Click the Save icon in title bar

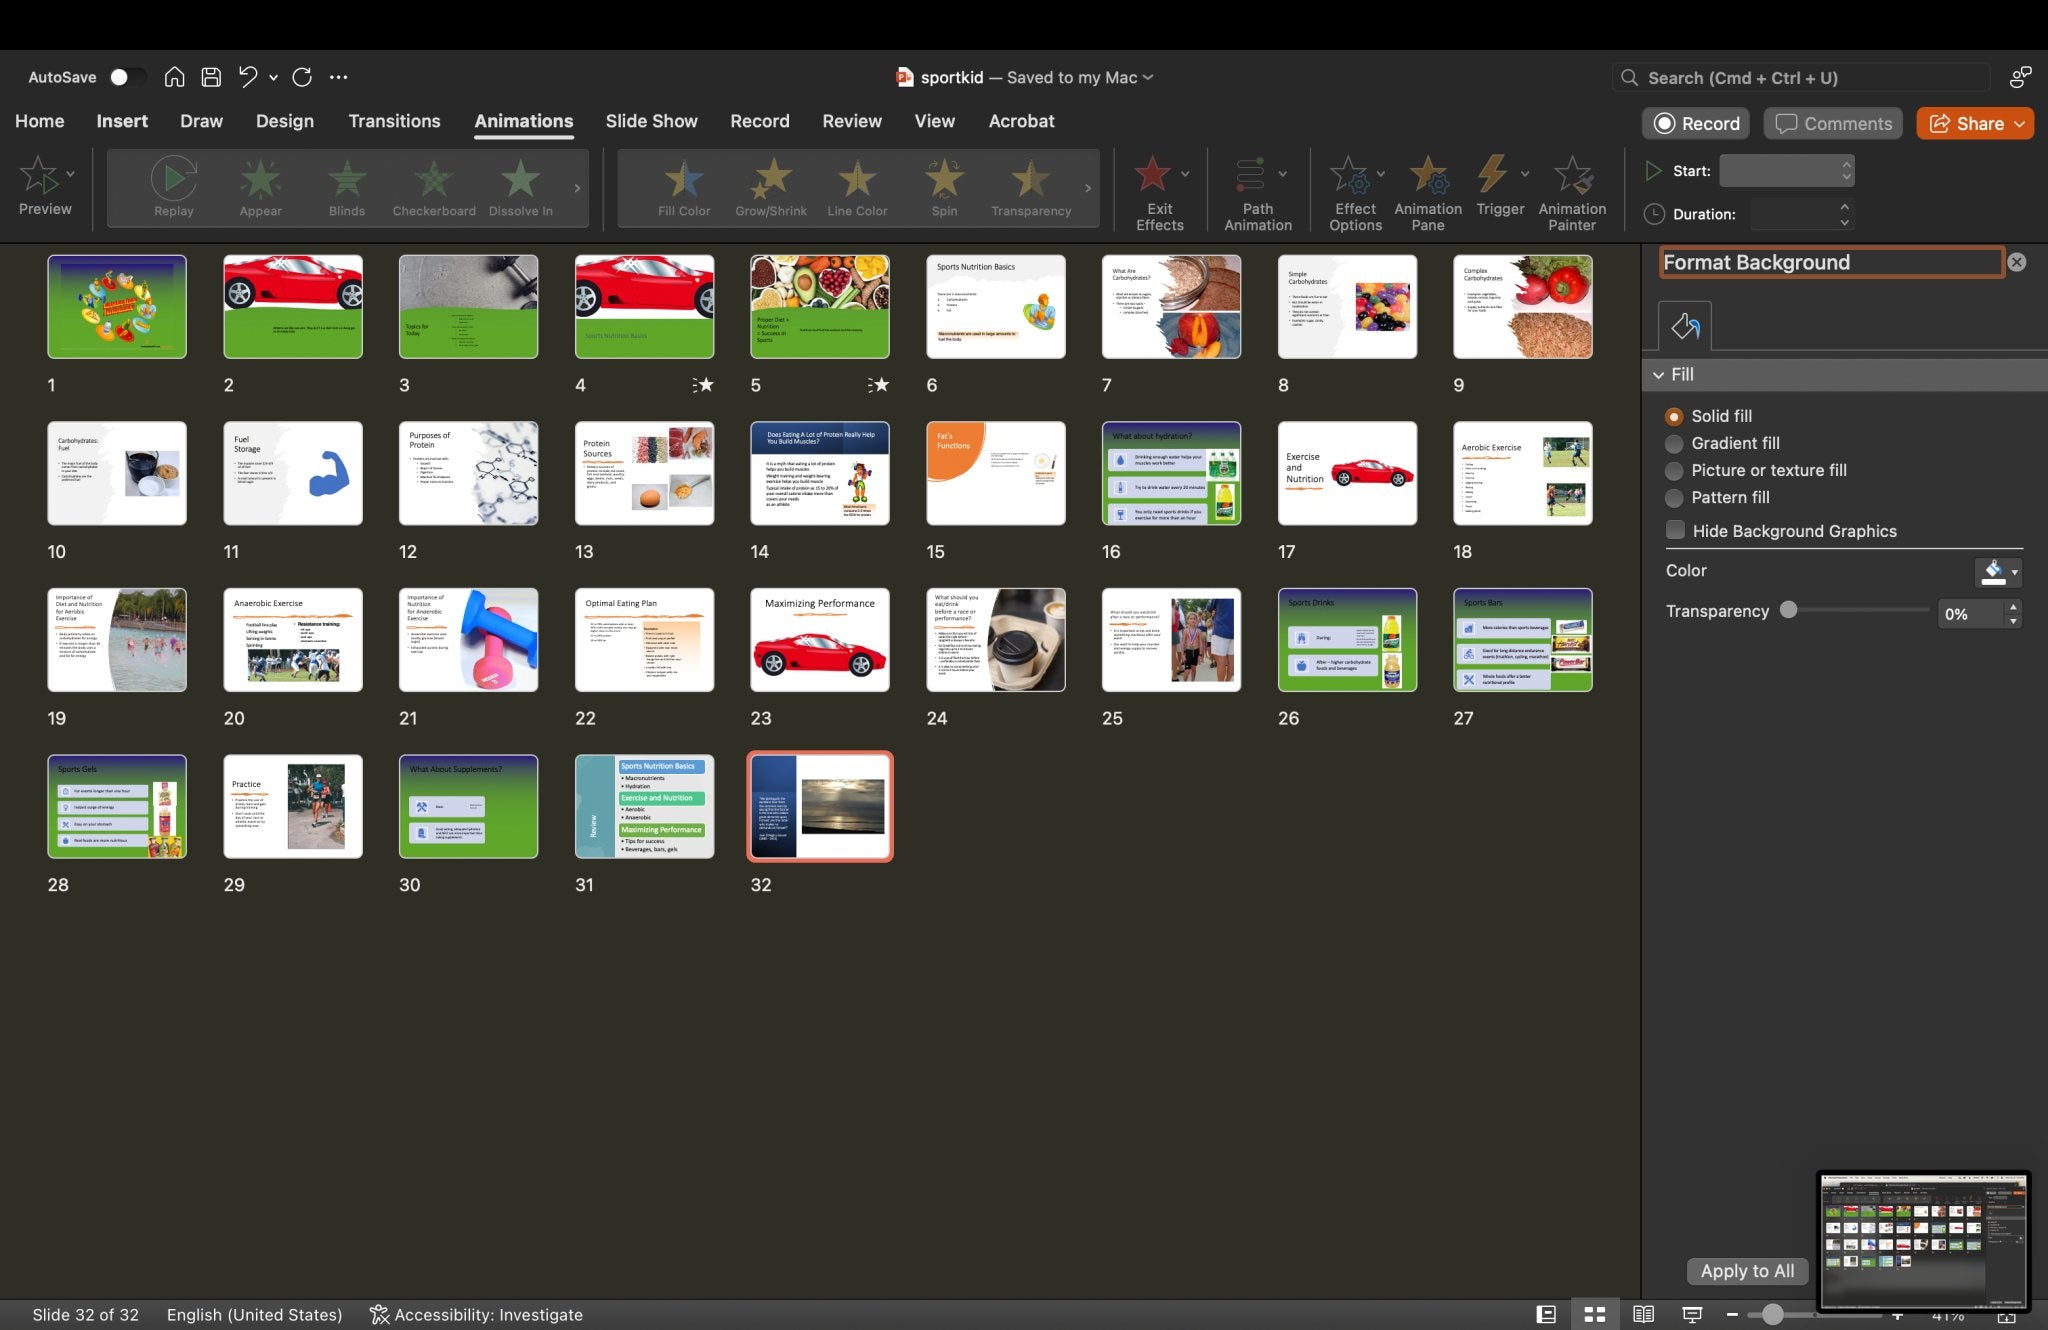coord(211,77)
